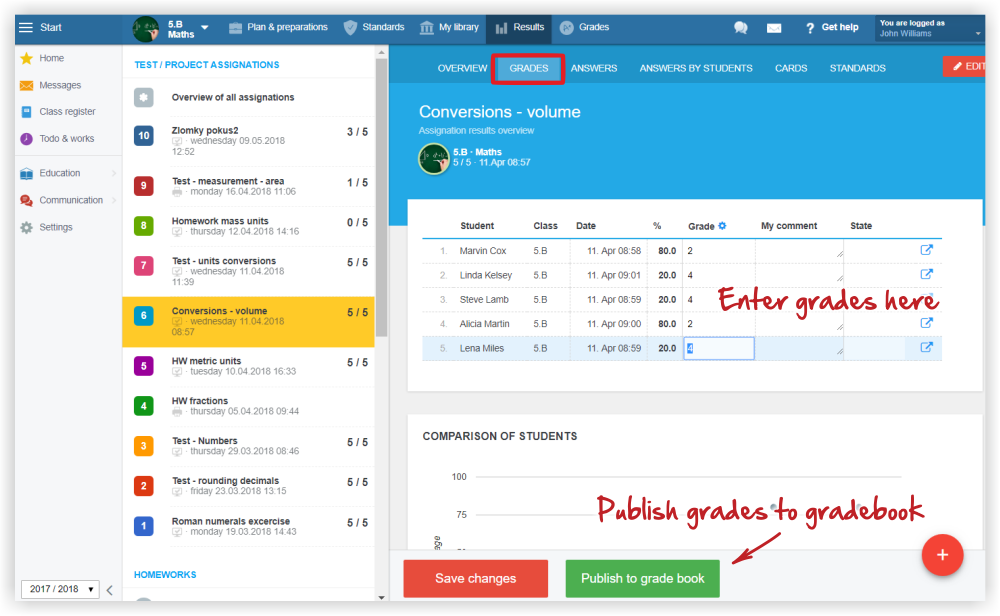This screenshot has width=1000, height=616.
Task: Go to Grades in top bar
Action: [x=584, y=27]
